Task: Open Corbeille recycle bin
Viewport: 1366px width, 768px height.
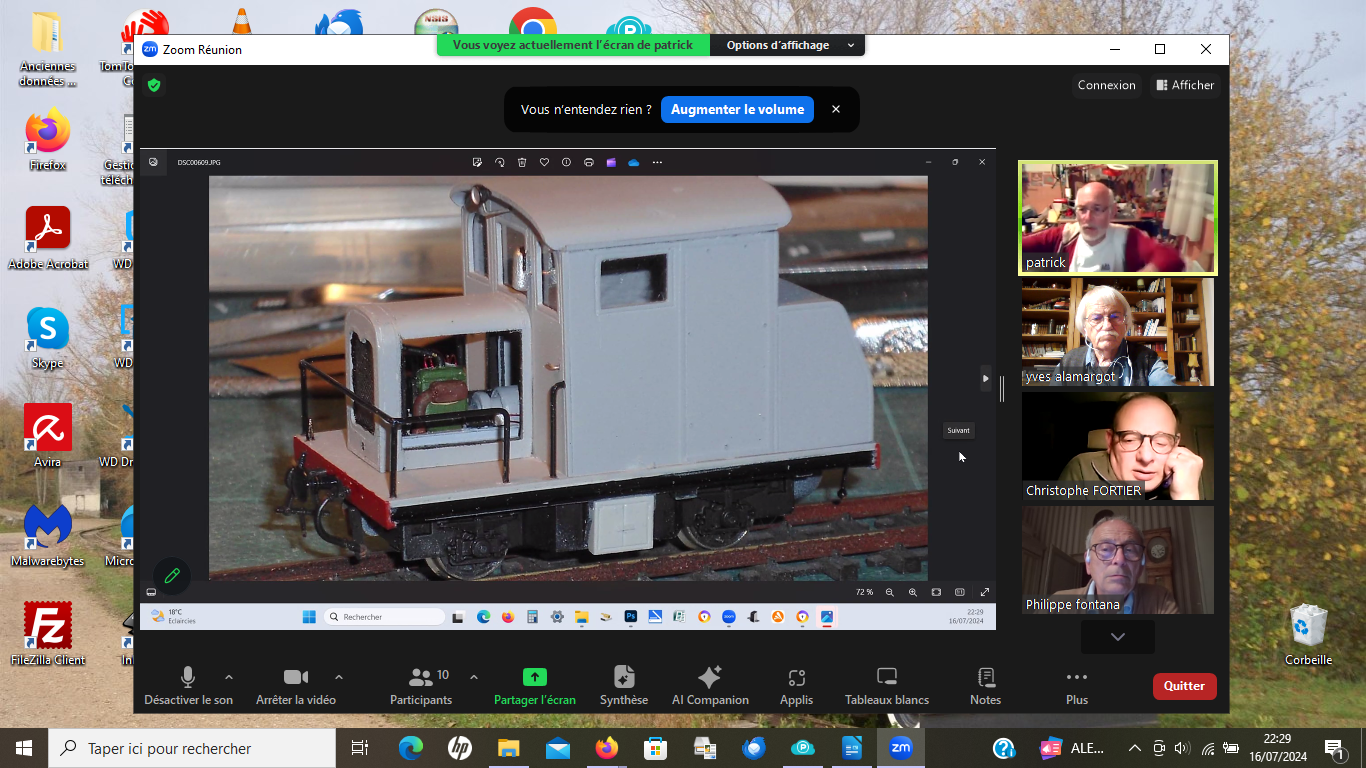Action: [1308, 634]
